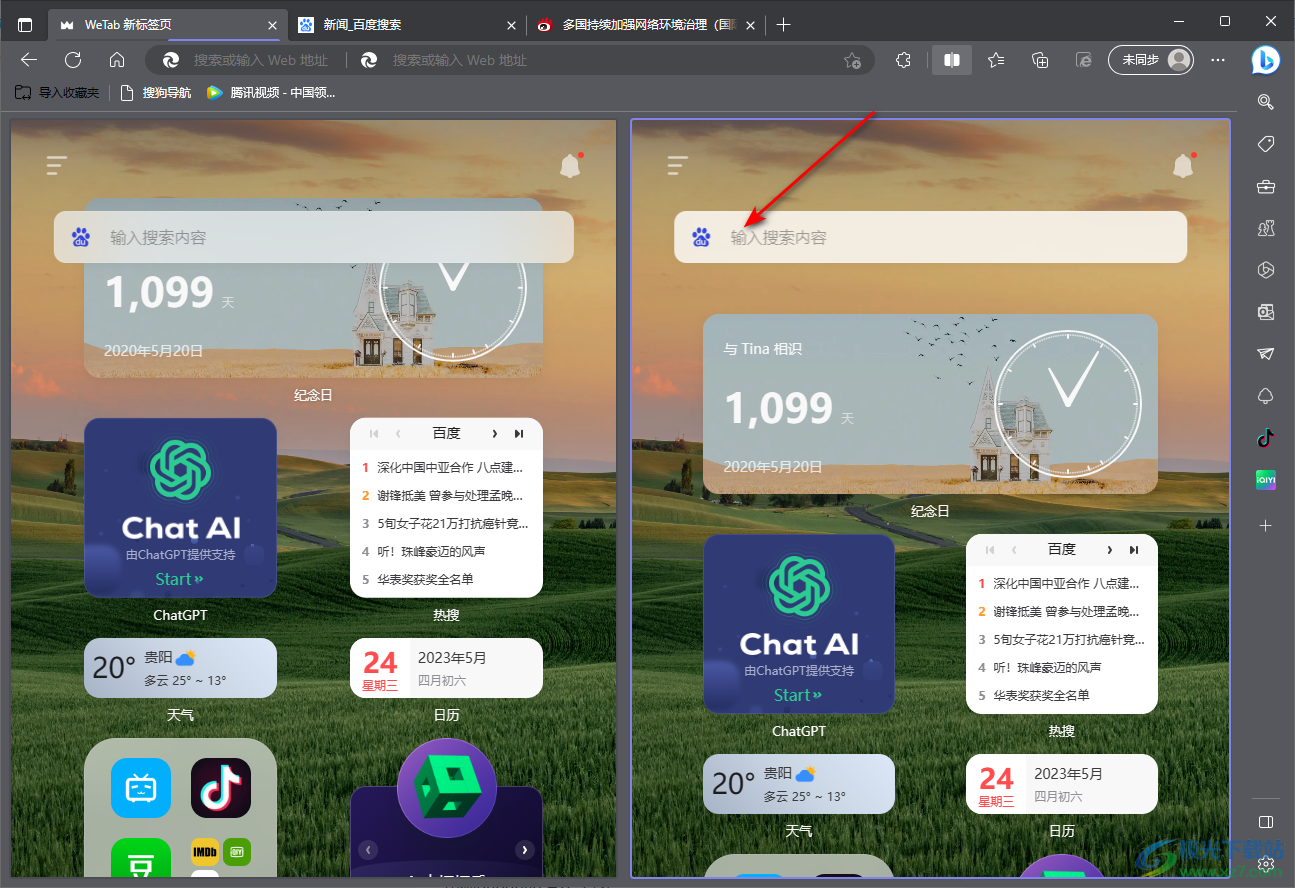The height and width of the screenshot is (888, 1295).
Task: Open the 导入收藏夹 bookmarks item
Action: [56, 93]
